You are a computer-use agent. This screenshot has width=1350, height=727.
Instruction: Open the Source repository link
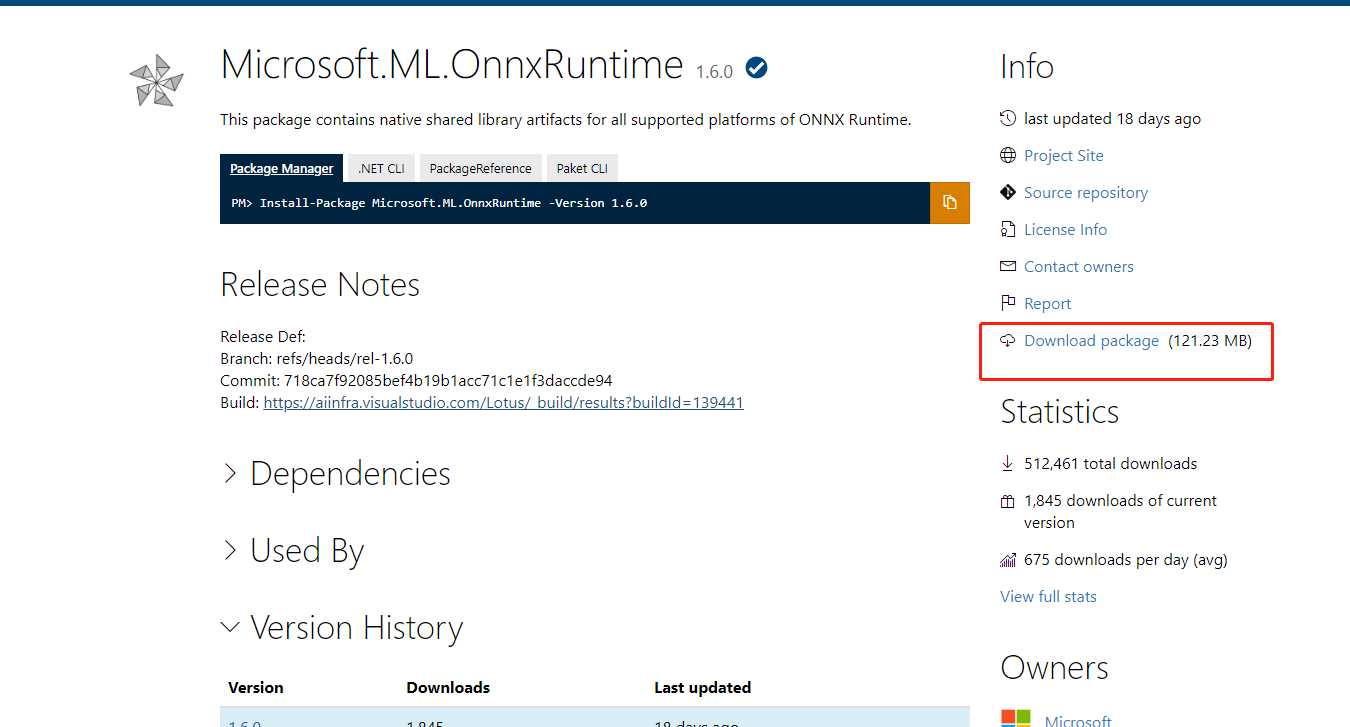(x=1086, y=193)
